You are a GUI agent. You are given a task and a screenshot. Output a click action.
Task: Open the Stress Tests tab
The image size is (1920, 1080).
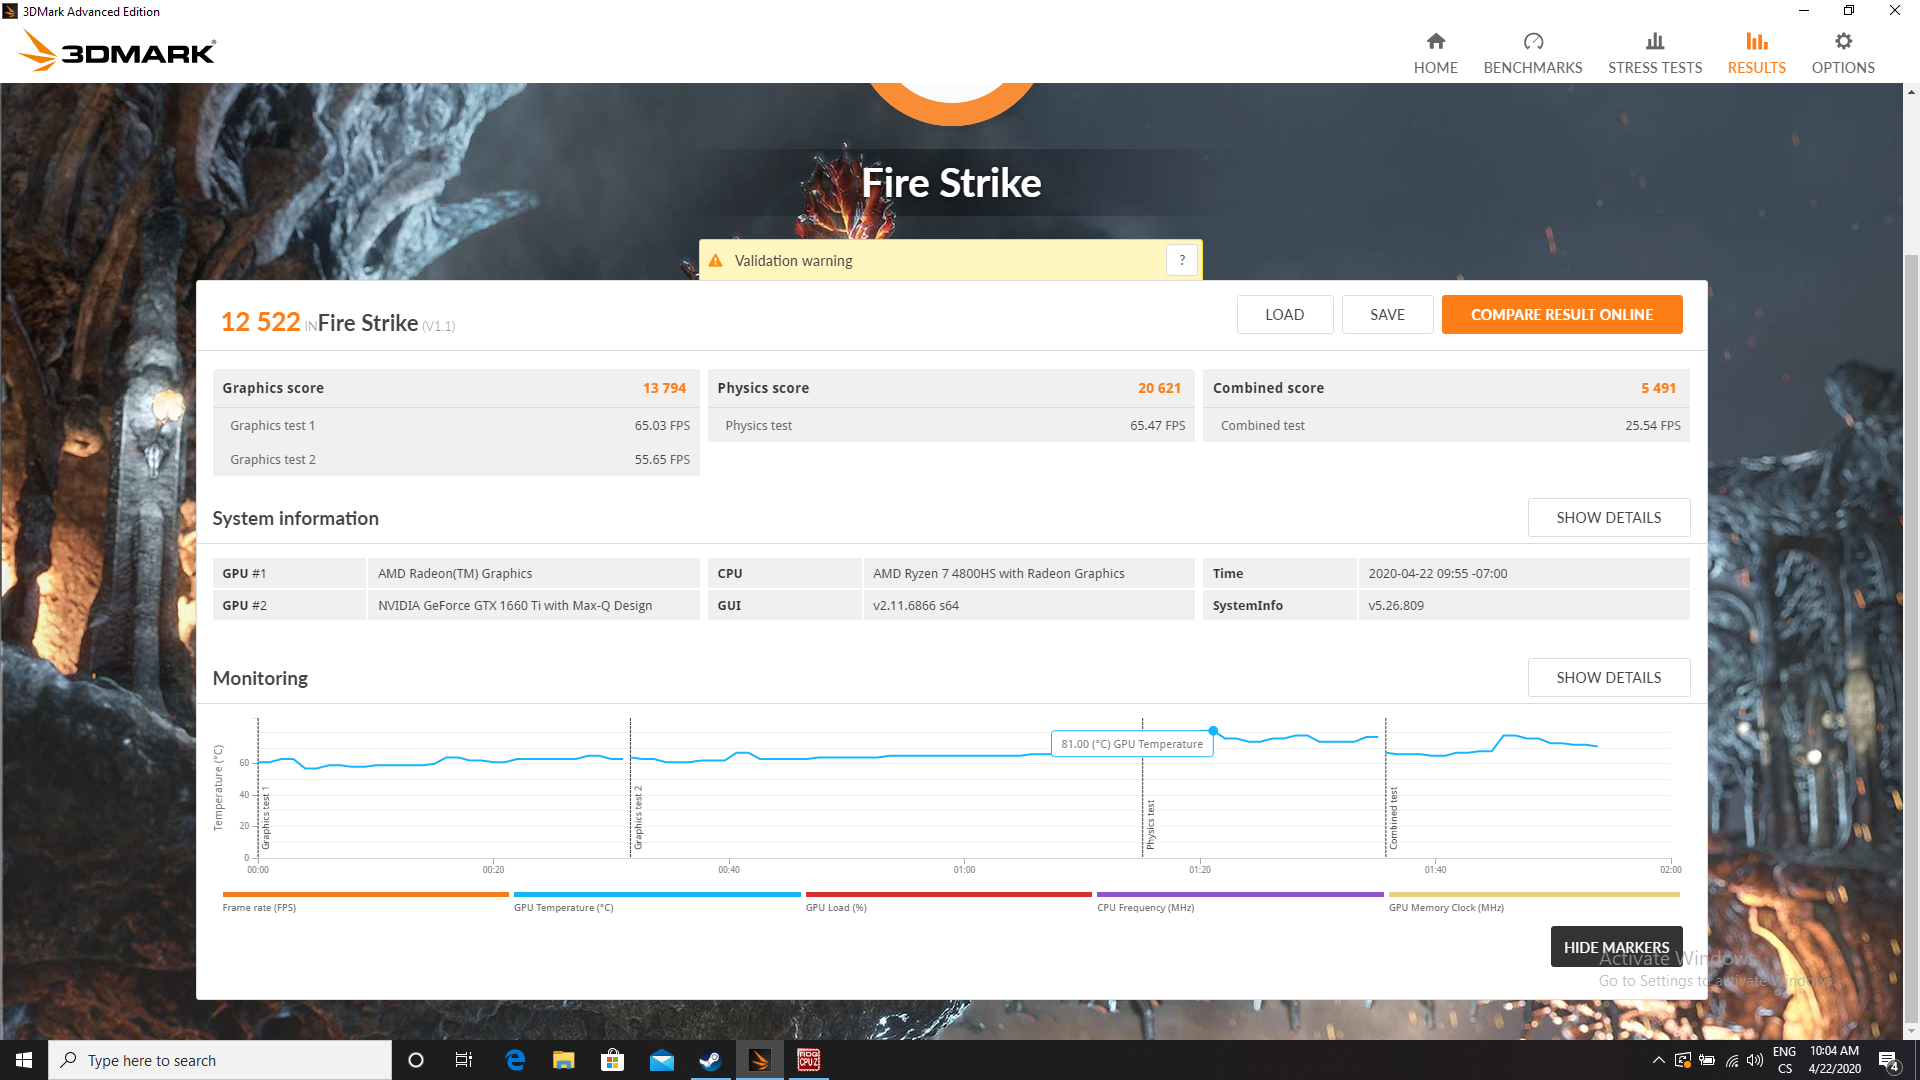coord(1654,53)
